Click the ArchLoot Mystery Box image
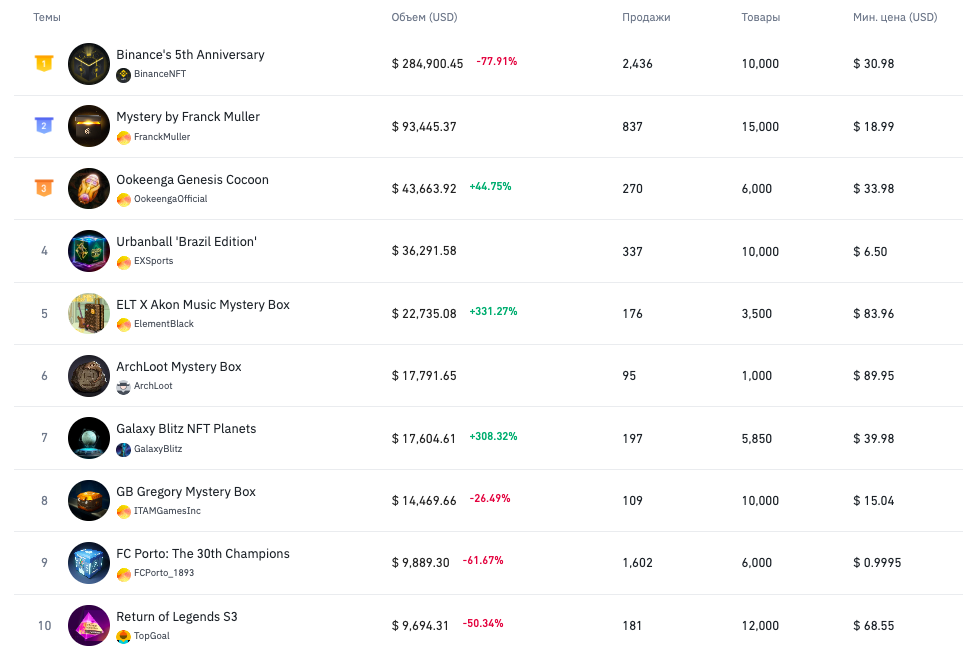The height and width of the screenshot is (653, 963). pyautogui.click(x=89, y=376)
